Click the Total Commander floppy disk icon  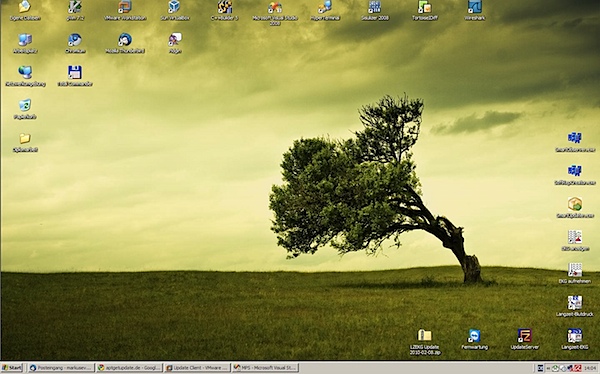[x=75, y=76]
